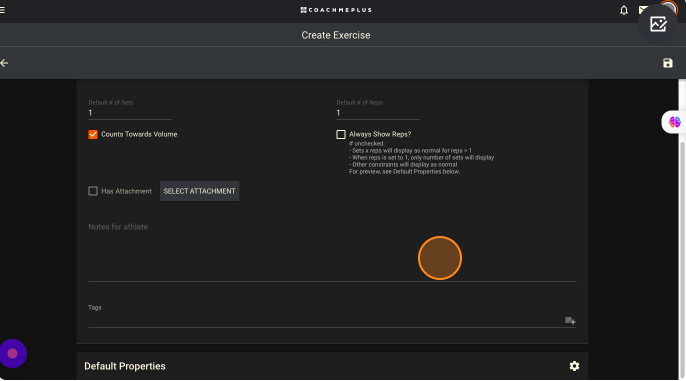
Task: Enable Always Show Reps checkbox
Action: 341,134
